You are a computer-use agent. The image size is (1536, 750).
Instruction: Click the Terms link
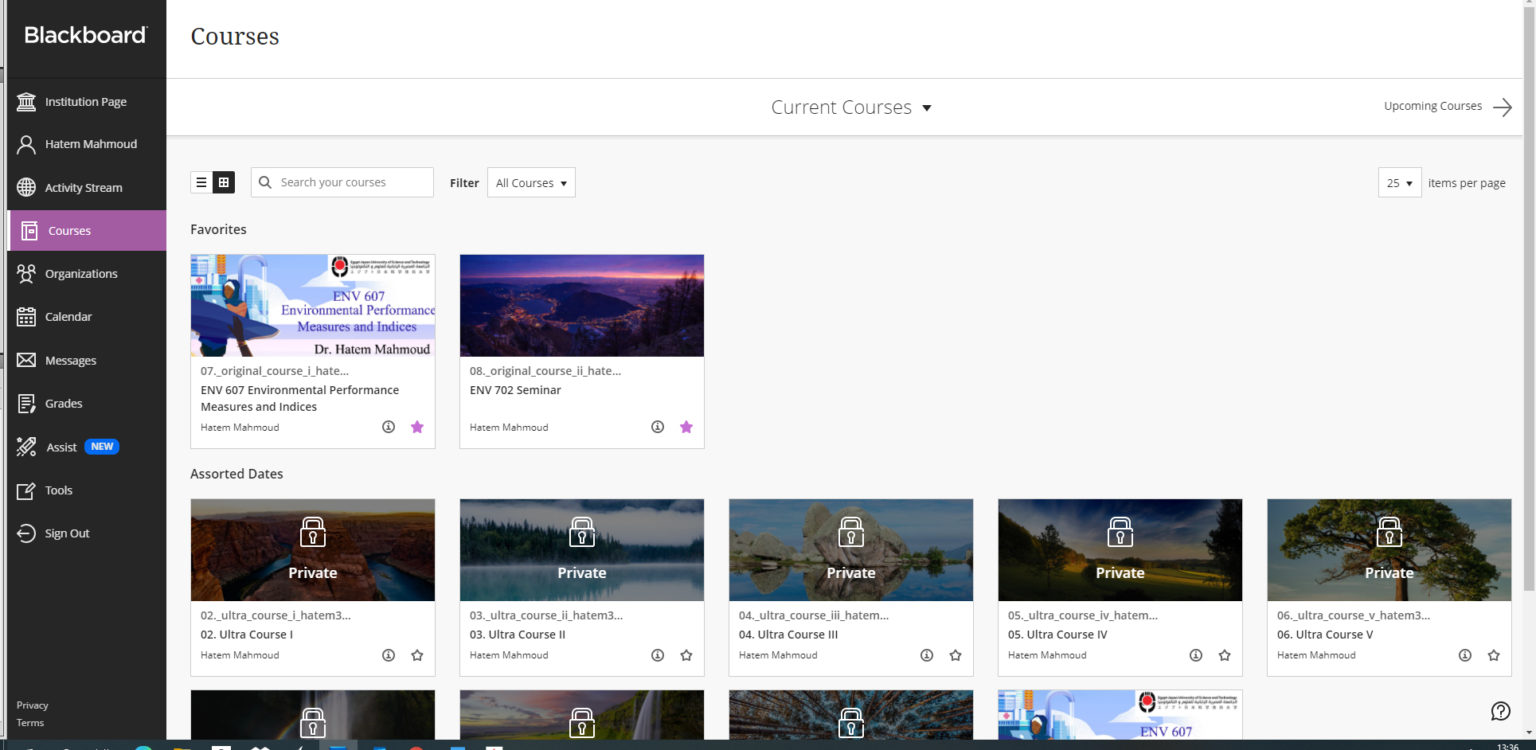pyautogui.click(x=30, y=723)
